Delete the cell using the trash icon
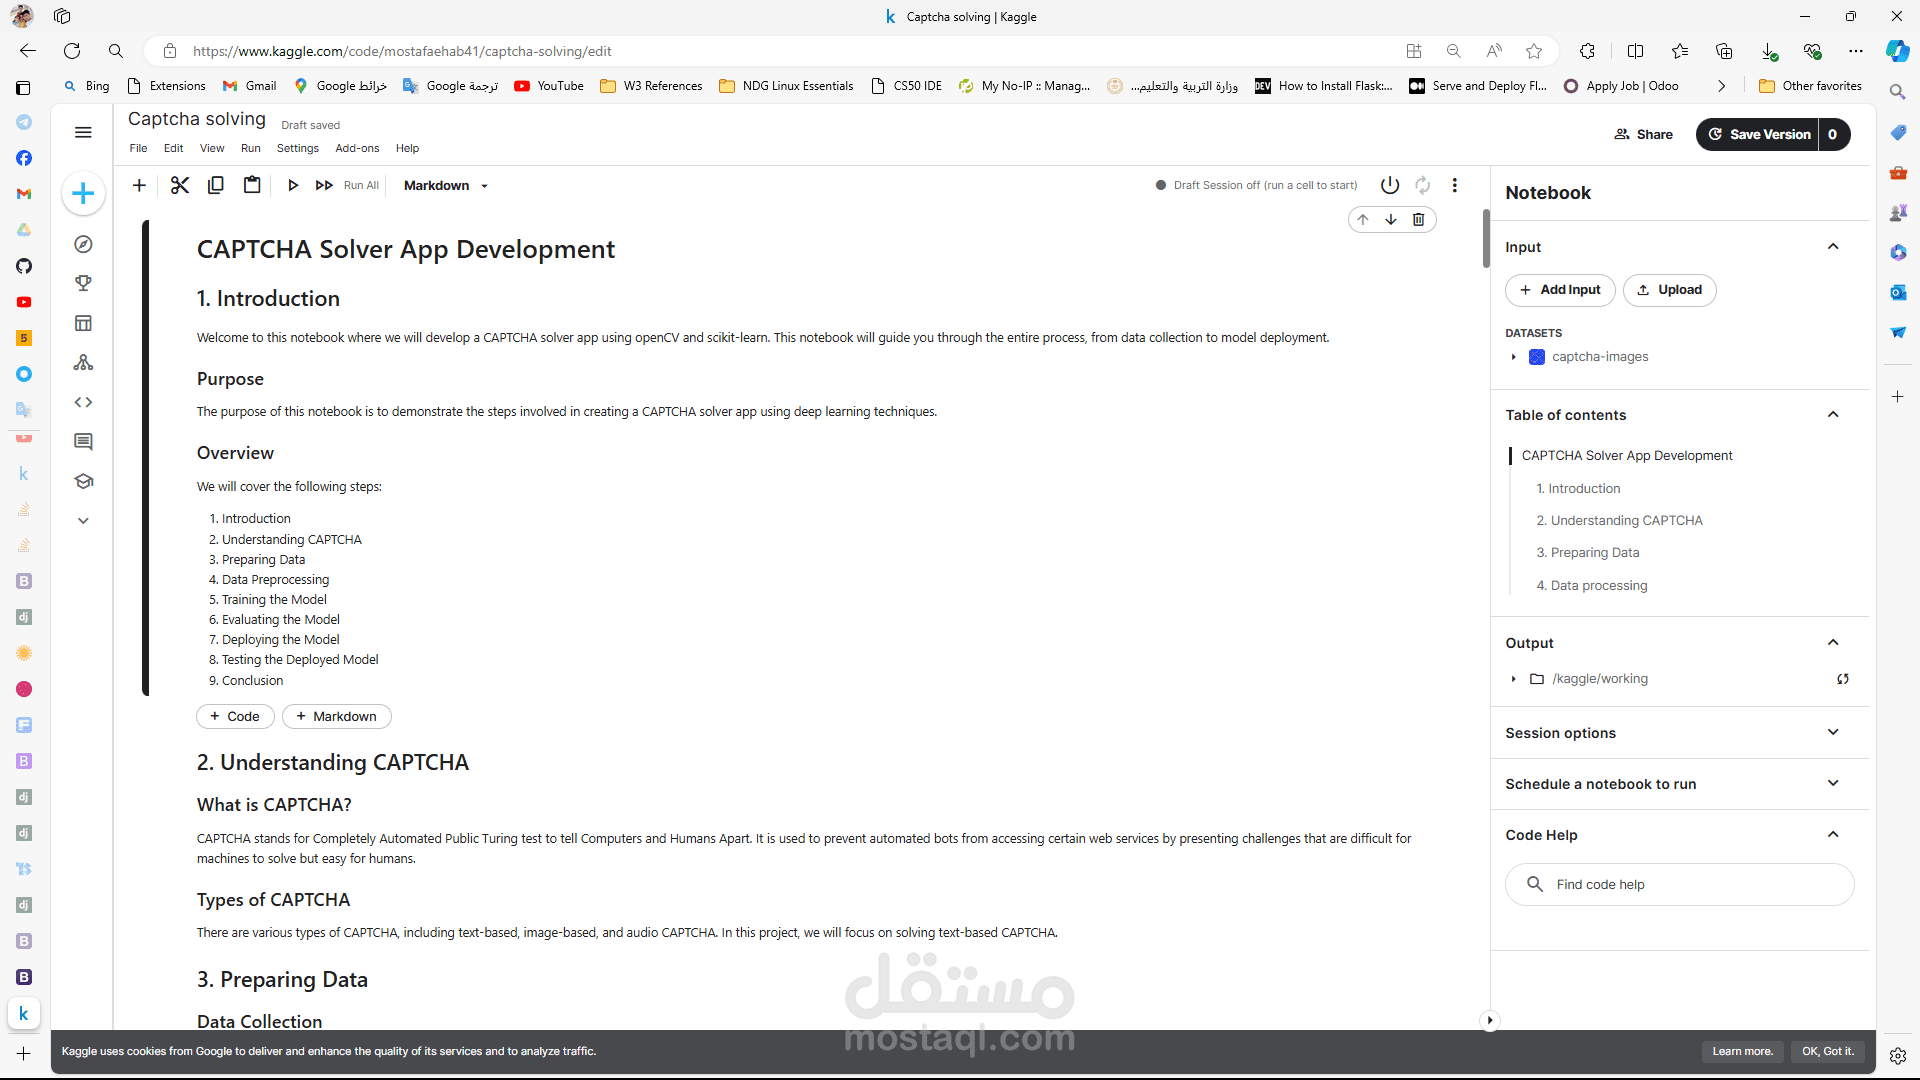 pyautogui.click(x=1418, y=220)
